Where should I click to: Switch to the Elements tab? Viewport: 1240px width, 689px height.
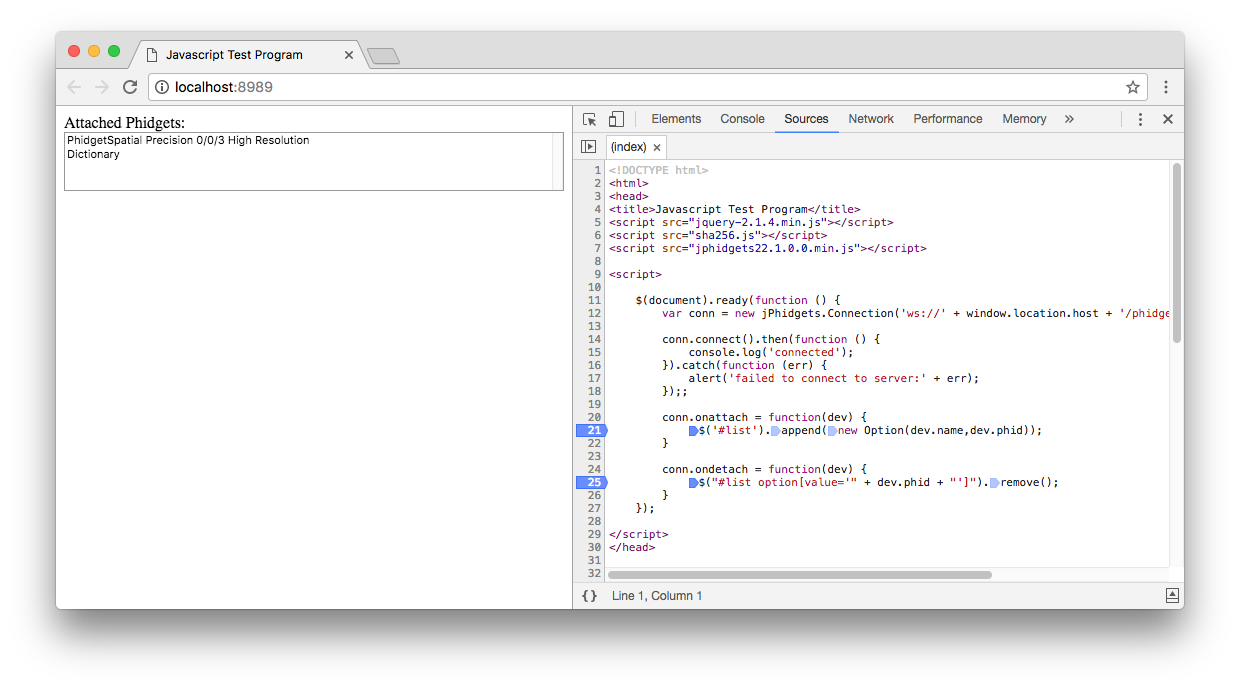click(676, 119)
